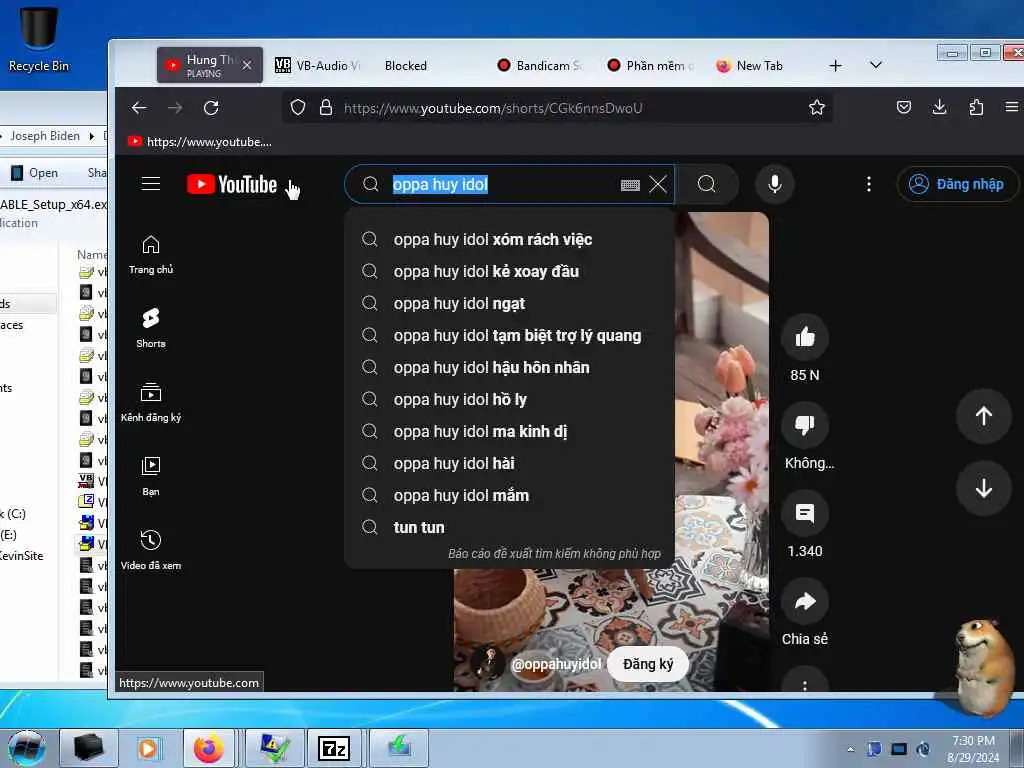
Task: Open 7-Zip from the taskbar
Action: tap(334, 748)
